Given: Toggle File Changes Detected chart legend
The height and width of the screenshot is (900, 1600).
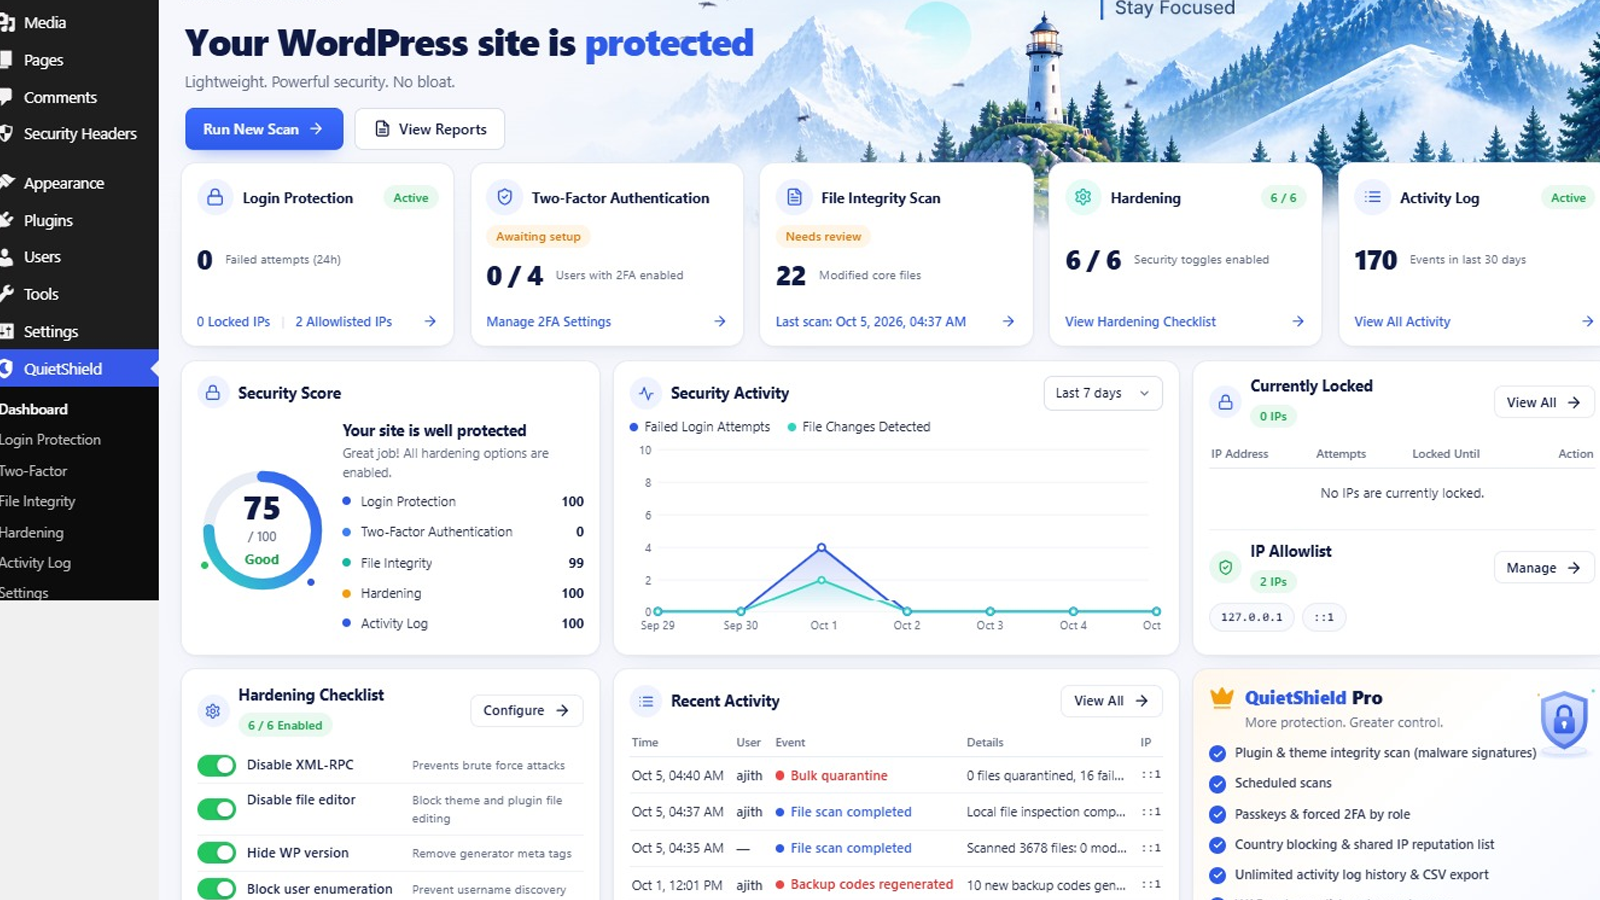Looking at the screenshot, I should [859, 426].
